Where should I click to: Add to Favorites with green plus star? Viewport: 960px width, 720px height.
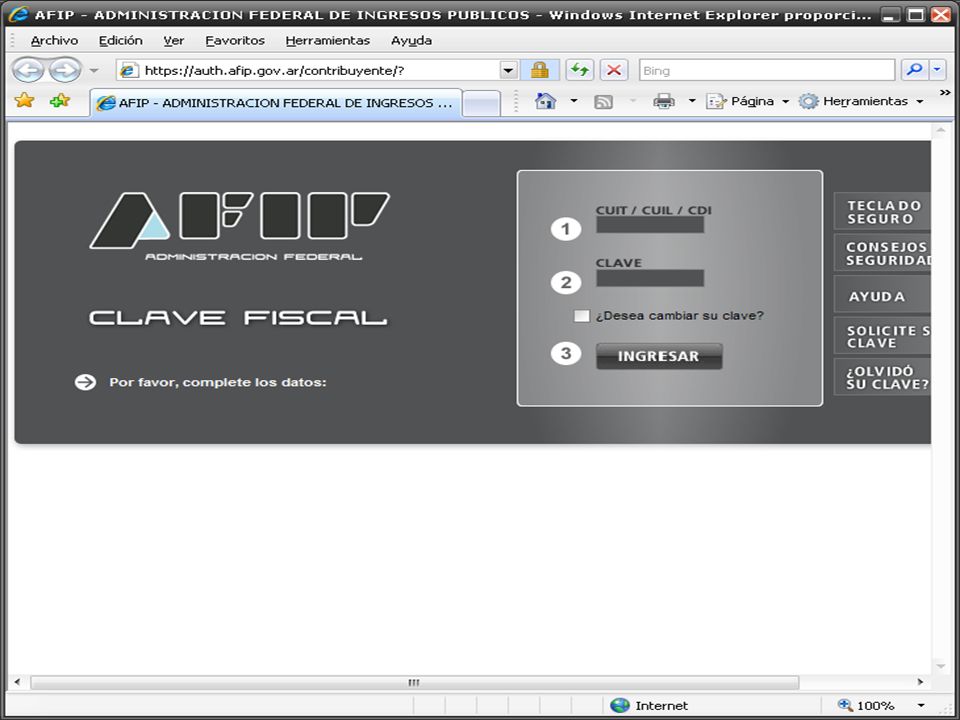59,100
